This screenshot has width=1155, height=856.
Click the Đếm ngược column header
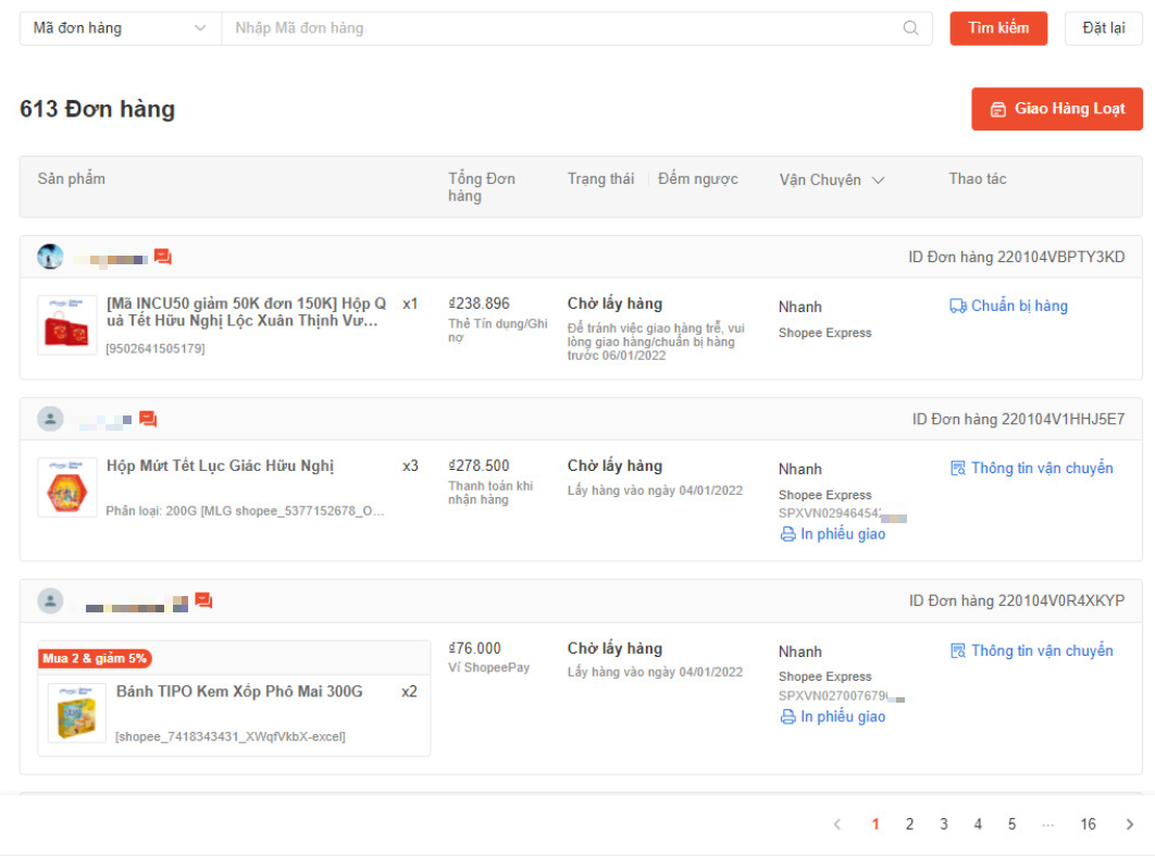[698, 179]
